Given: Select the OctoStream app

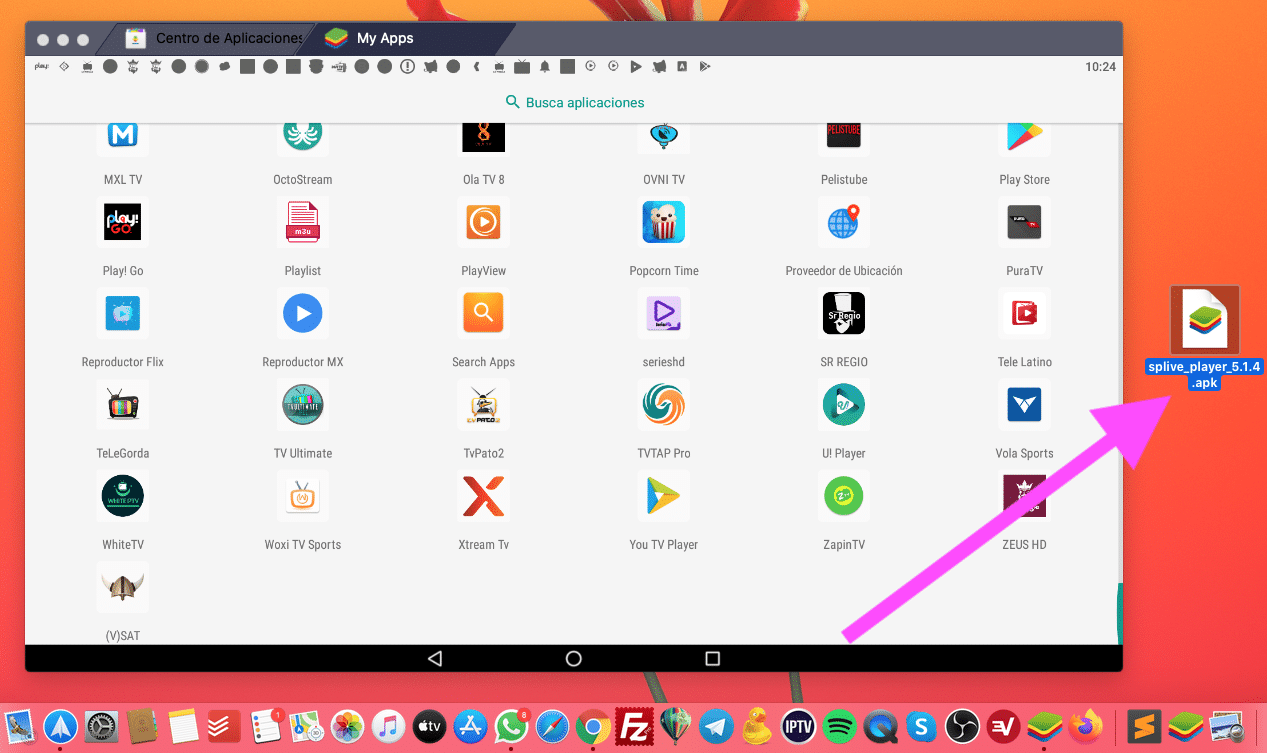Looking at the screenshot, I should pos(303,137).
